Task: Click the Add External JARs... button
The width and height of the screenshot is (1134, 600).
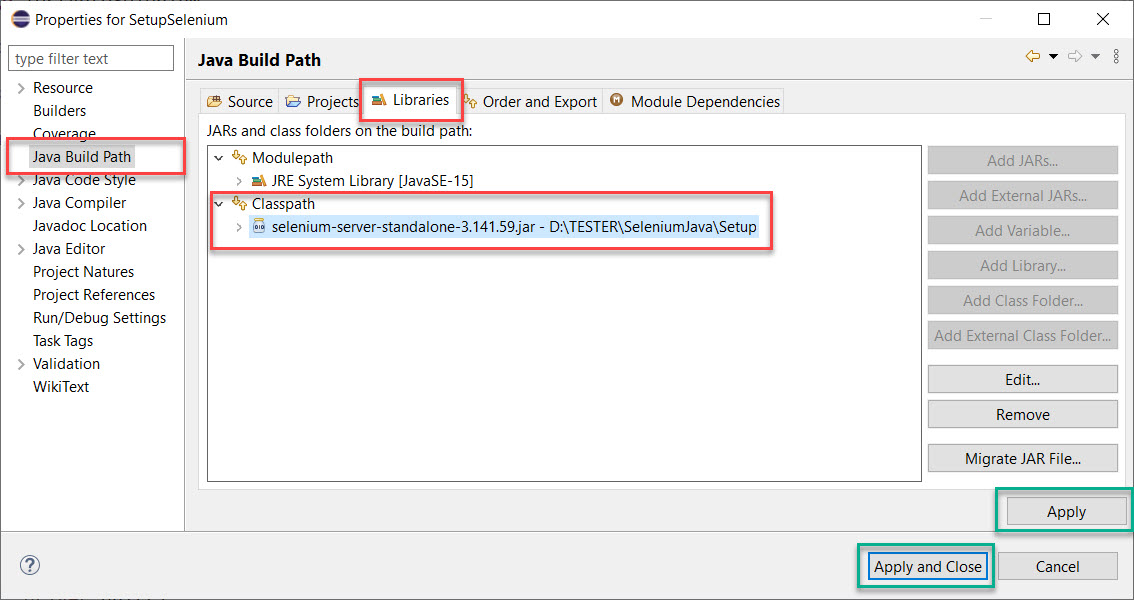Action: (1023, 195)
